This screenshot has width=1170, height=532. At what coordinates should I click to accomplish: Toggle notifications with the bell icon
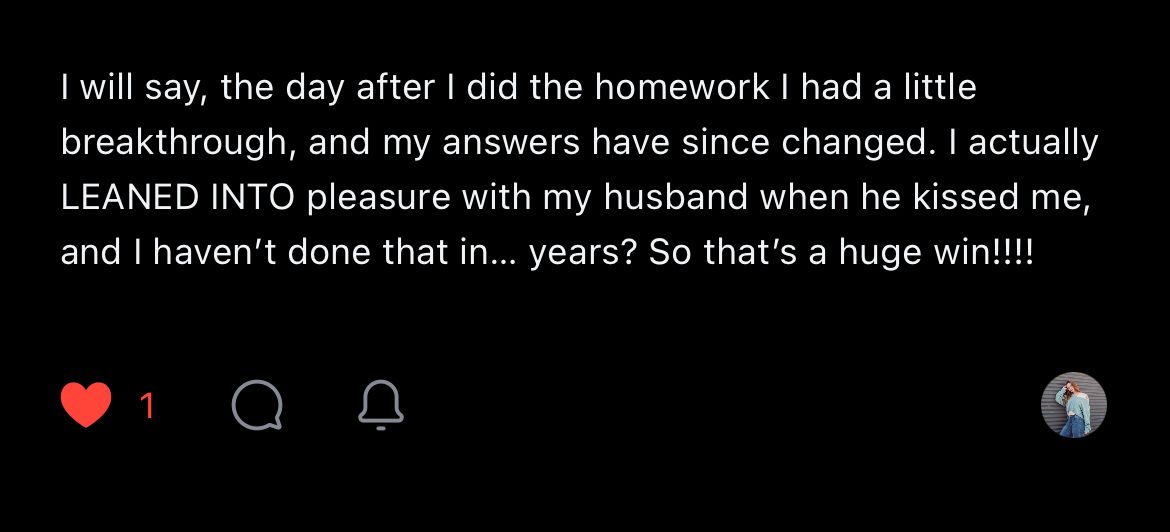(x=380, y=406)
